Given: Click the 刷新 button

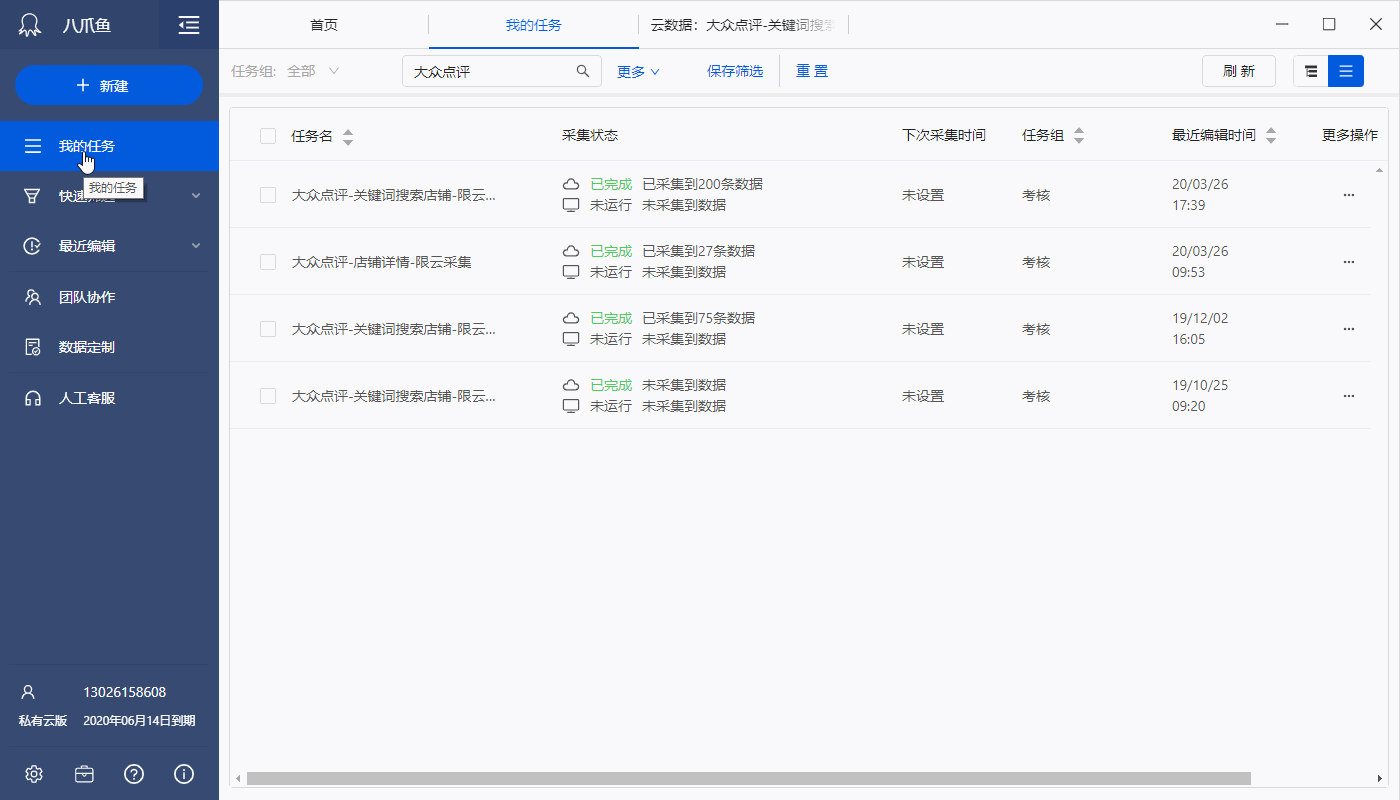Looking at the screenshot, I should pyautogui.click(x=1239, y=71).
